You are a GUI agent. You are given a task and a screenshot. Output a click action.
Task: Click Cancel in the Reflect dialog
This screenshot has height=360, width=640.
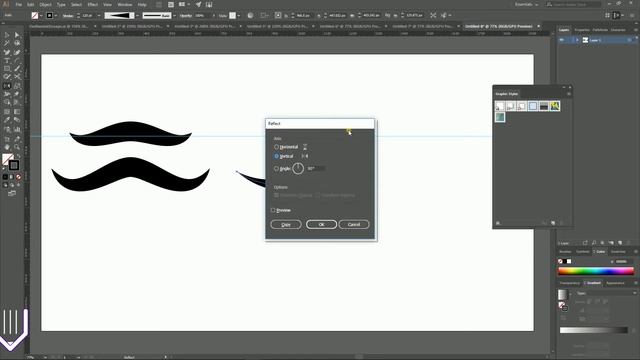(354, 224)
